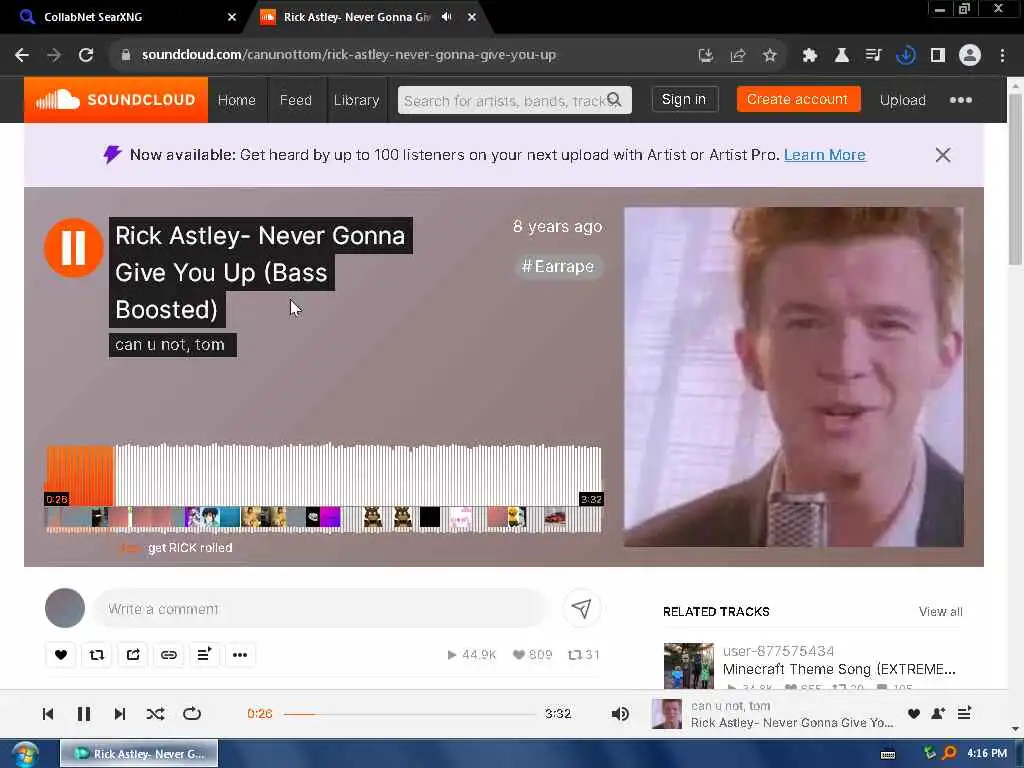Viewport: 1024px width, 768px height.
Task: Click the Create account button
Action: pos(798,99)
